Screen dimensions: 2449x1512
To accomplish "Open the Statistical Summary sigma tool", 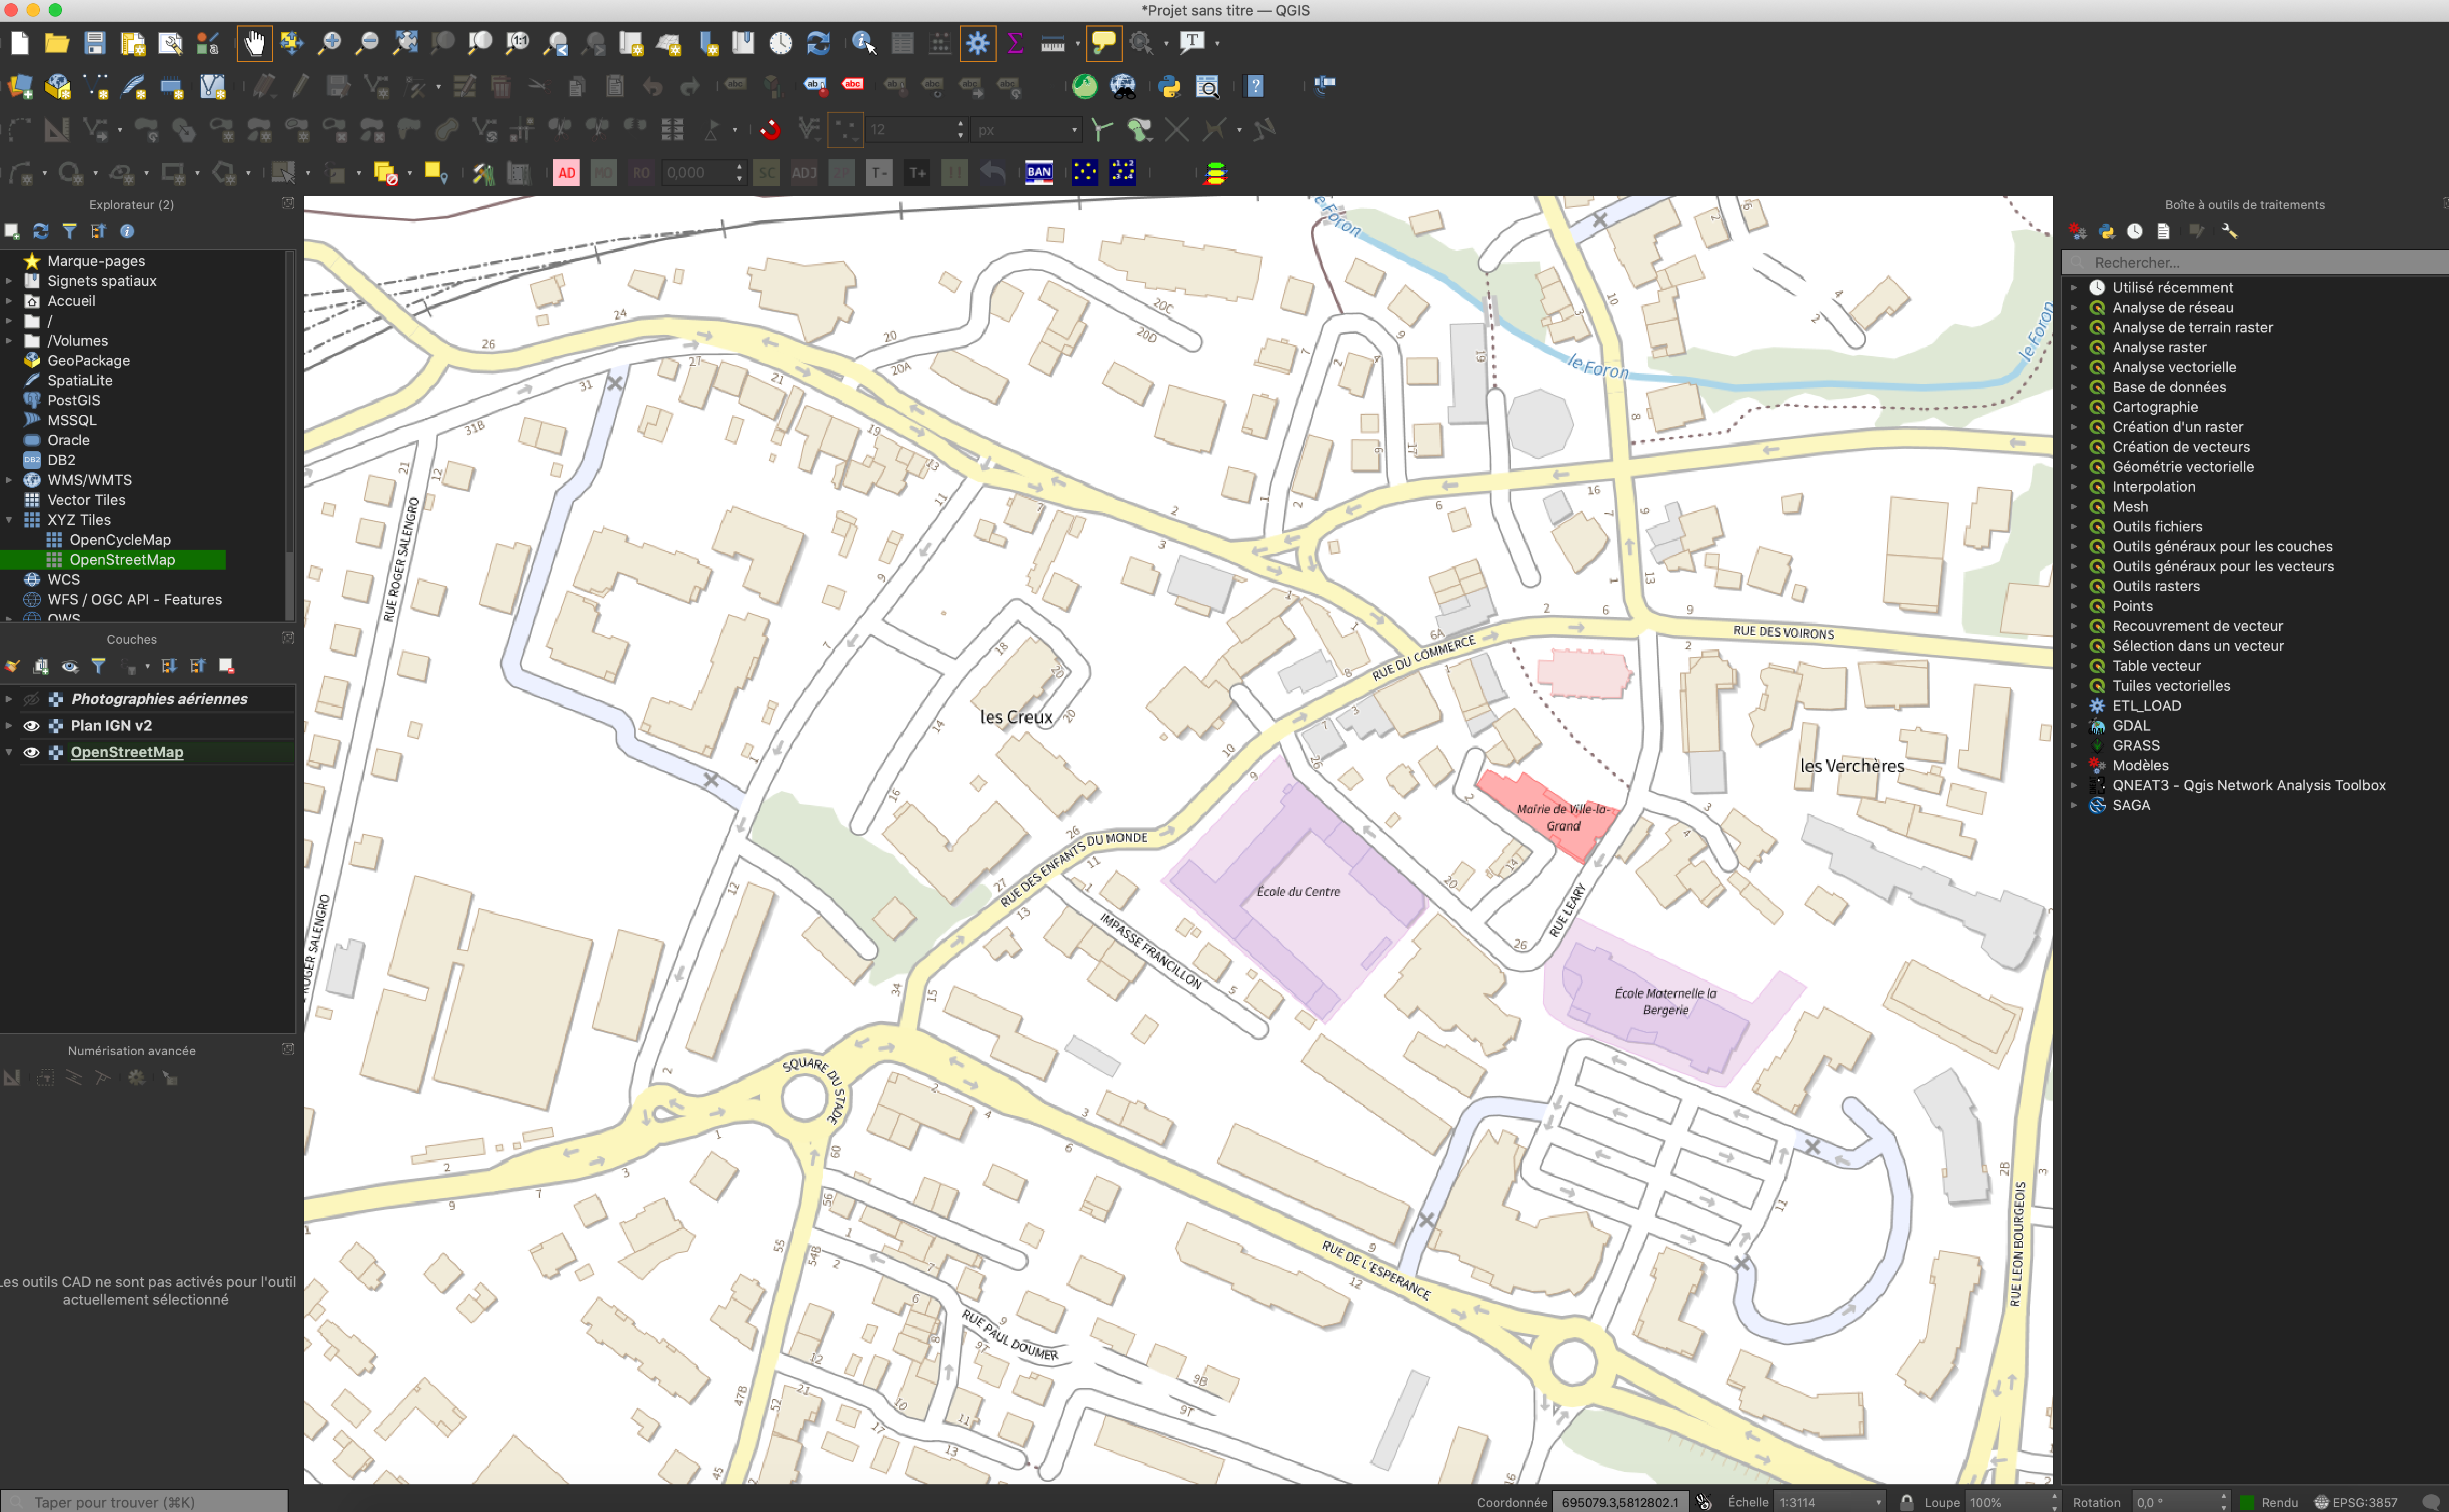I will (1015, 43).
